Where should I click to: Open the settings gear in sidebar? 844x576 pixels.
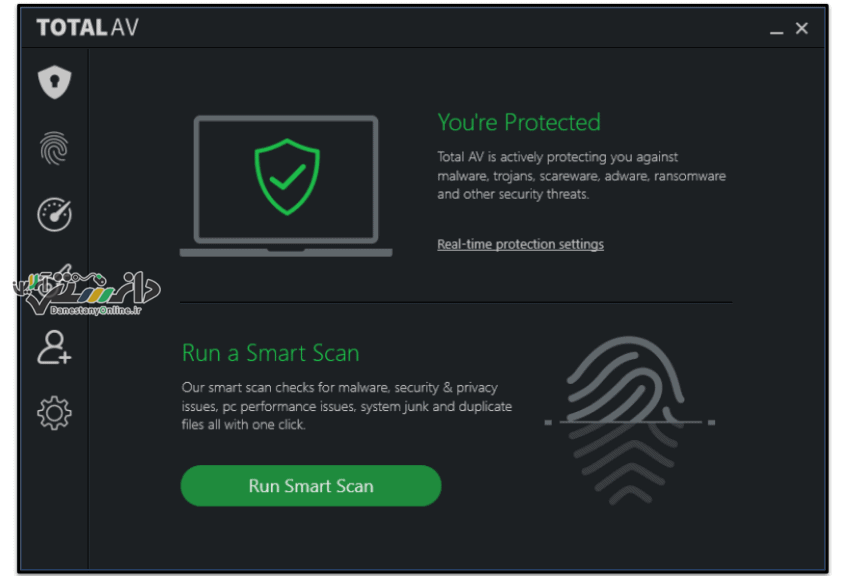click(54, 413)
